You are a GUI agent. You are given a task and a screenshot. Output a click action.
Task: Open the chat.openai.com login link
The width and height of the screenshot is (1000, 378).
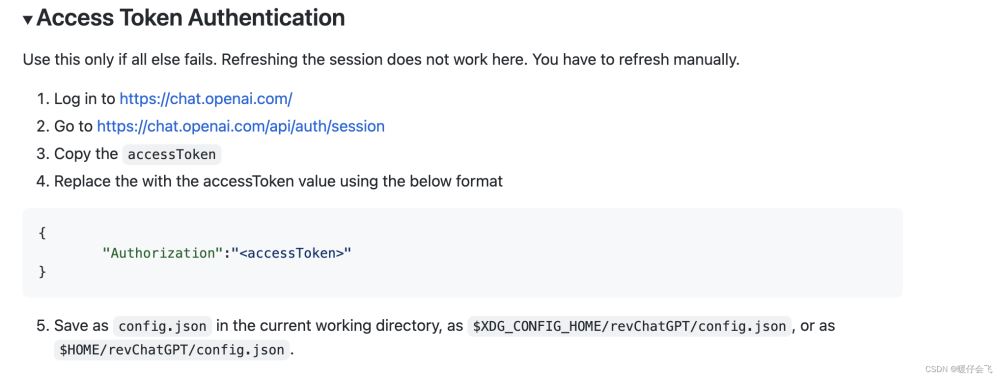click(x=206, y=99)
